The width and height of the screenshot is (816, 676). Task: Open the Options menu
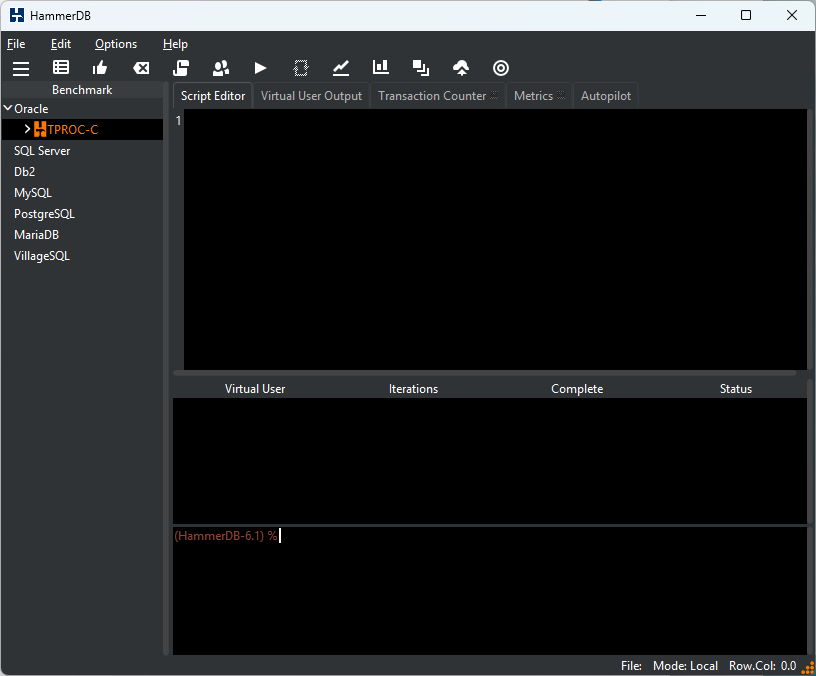(116, 44)
